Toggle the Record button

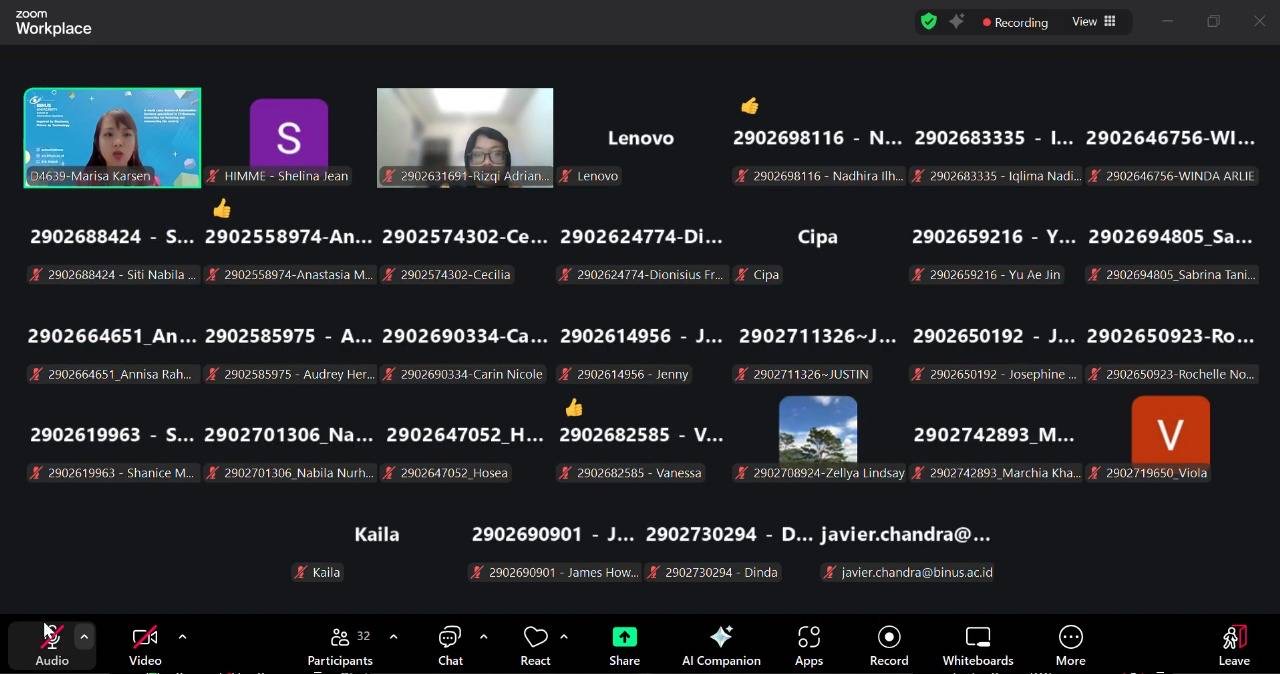[x=888, y=645]
